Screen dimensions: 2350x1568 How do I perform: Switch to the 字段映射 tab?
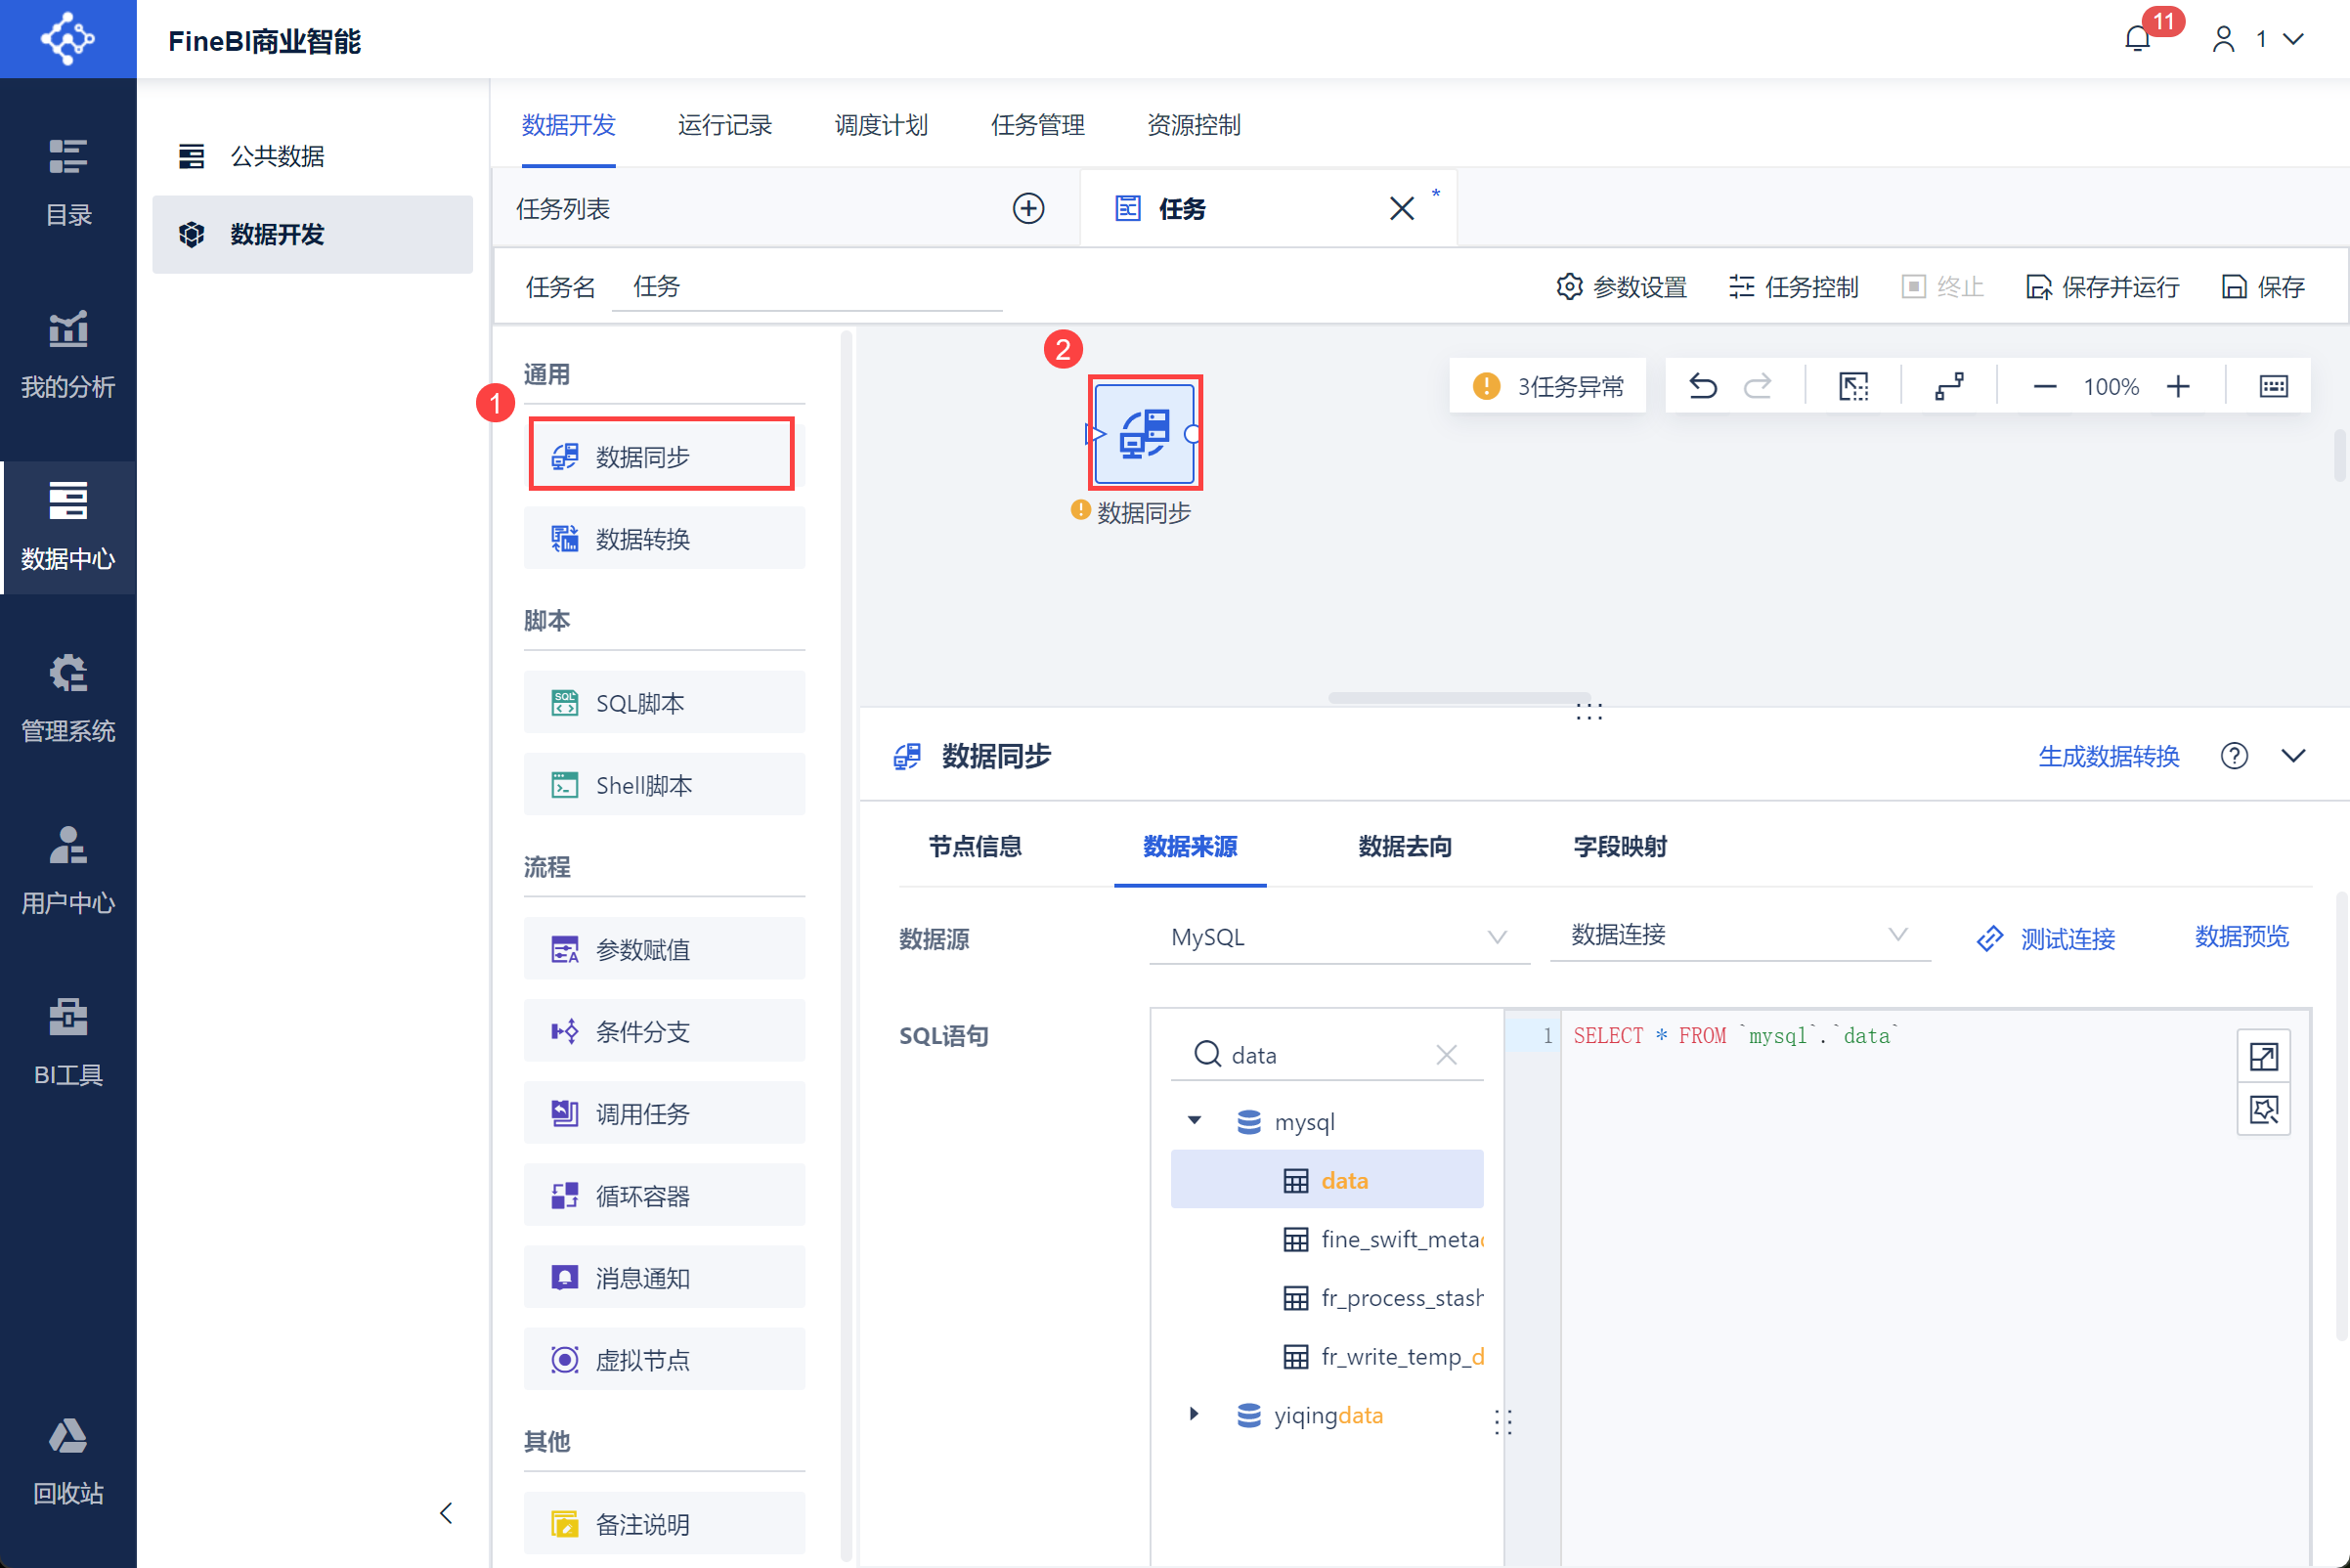[x=1619, y=846]
